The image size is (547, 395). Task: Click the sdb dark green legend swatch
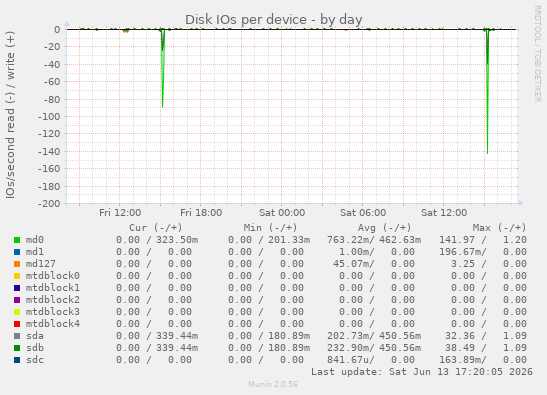click(17, 348)
